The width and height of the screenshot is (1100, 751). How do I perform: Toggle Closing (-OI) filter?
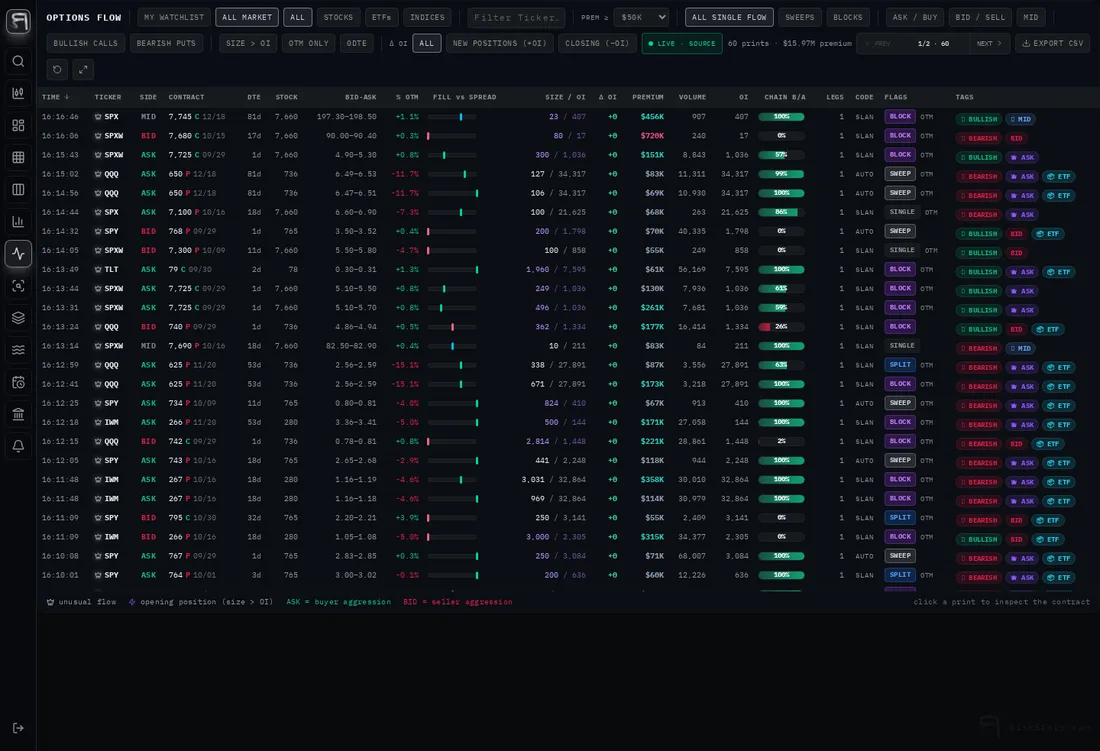coord(597,43)
